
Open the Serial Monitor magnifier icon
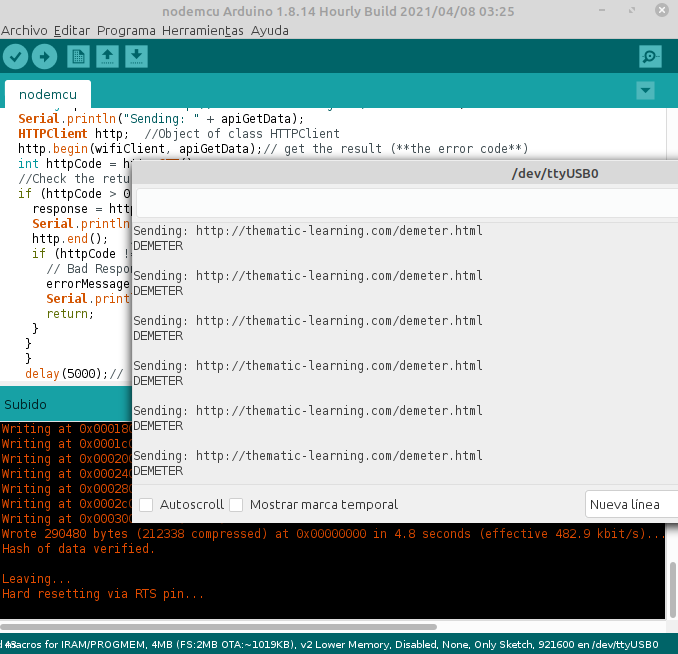[x=650, y=57]
